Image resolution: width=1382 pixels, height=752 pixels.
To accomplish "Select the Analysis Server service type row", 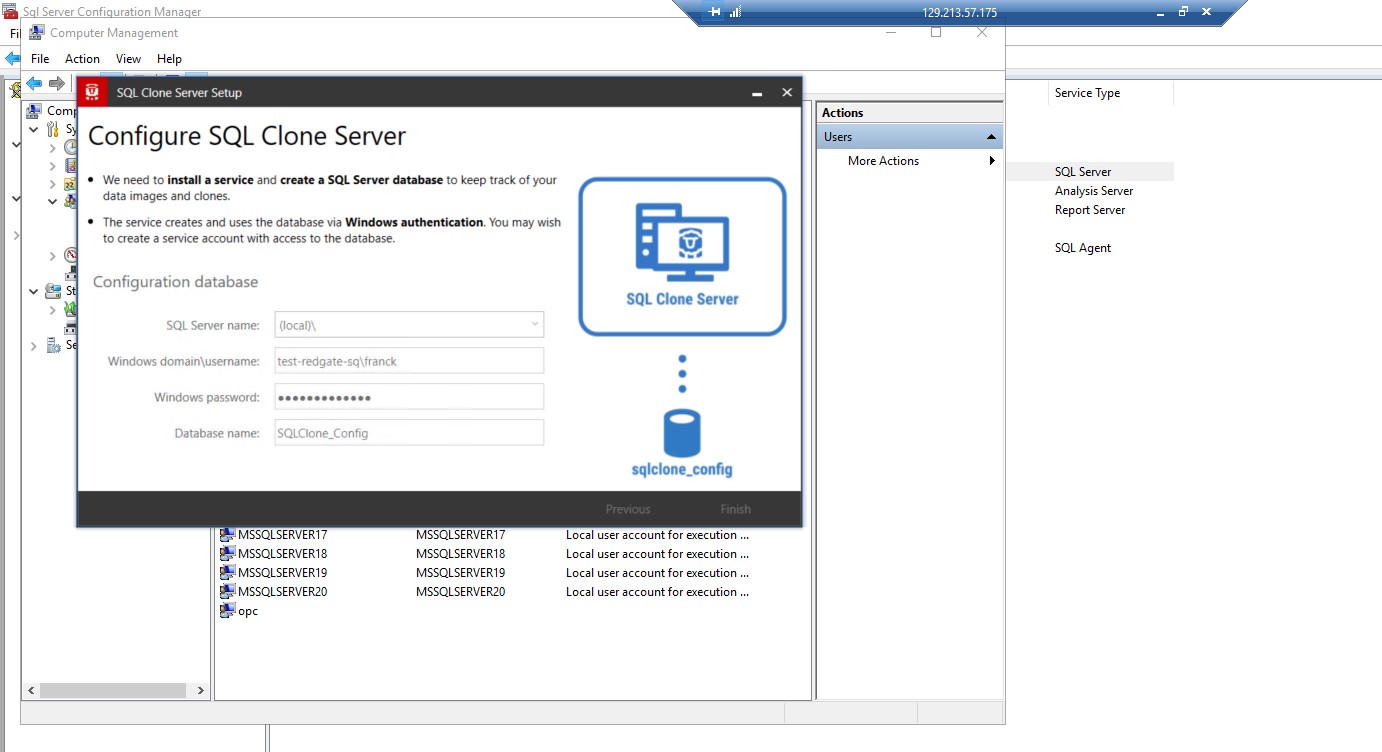I will pyautogui.click(x=1094, y=191).
